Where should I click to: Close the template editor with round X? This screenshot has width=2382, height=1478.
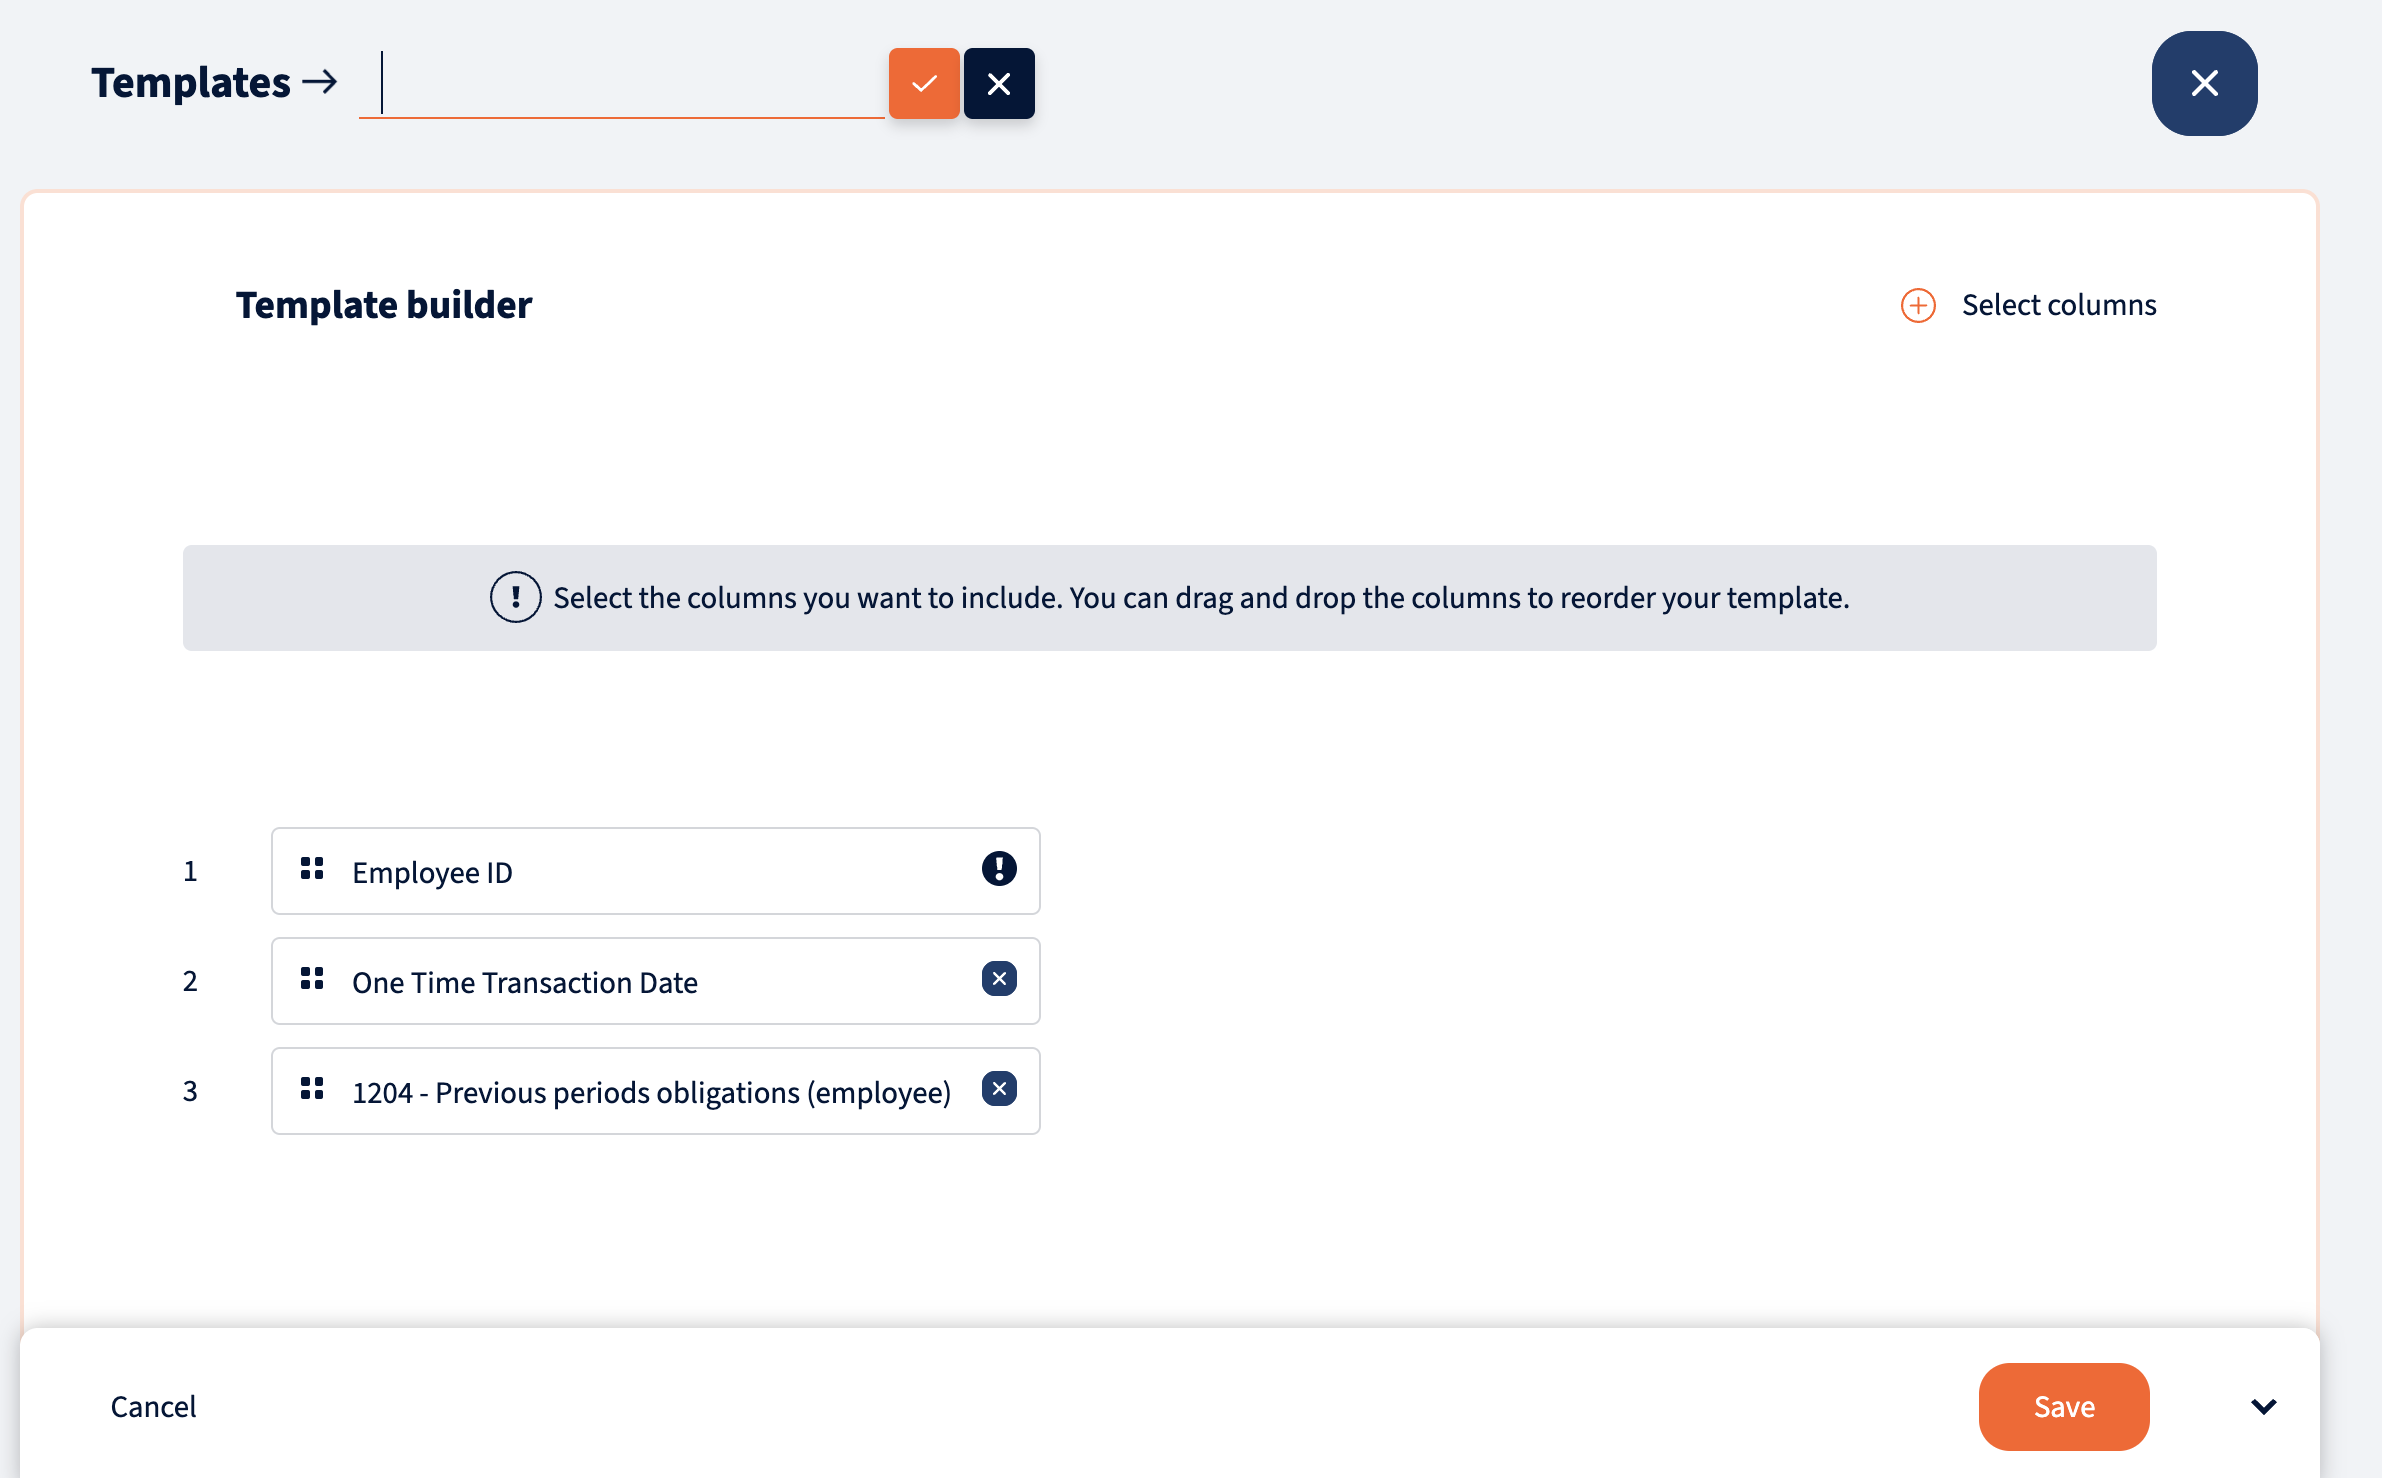[x=2204, y=83]
